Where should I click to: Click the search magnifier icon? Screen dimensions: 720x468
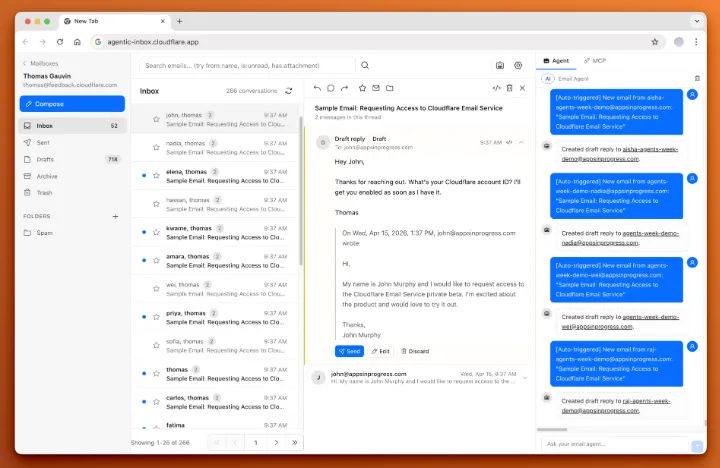(365, 66)
